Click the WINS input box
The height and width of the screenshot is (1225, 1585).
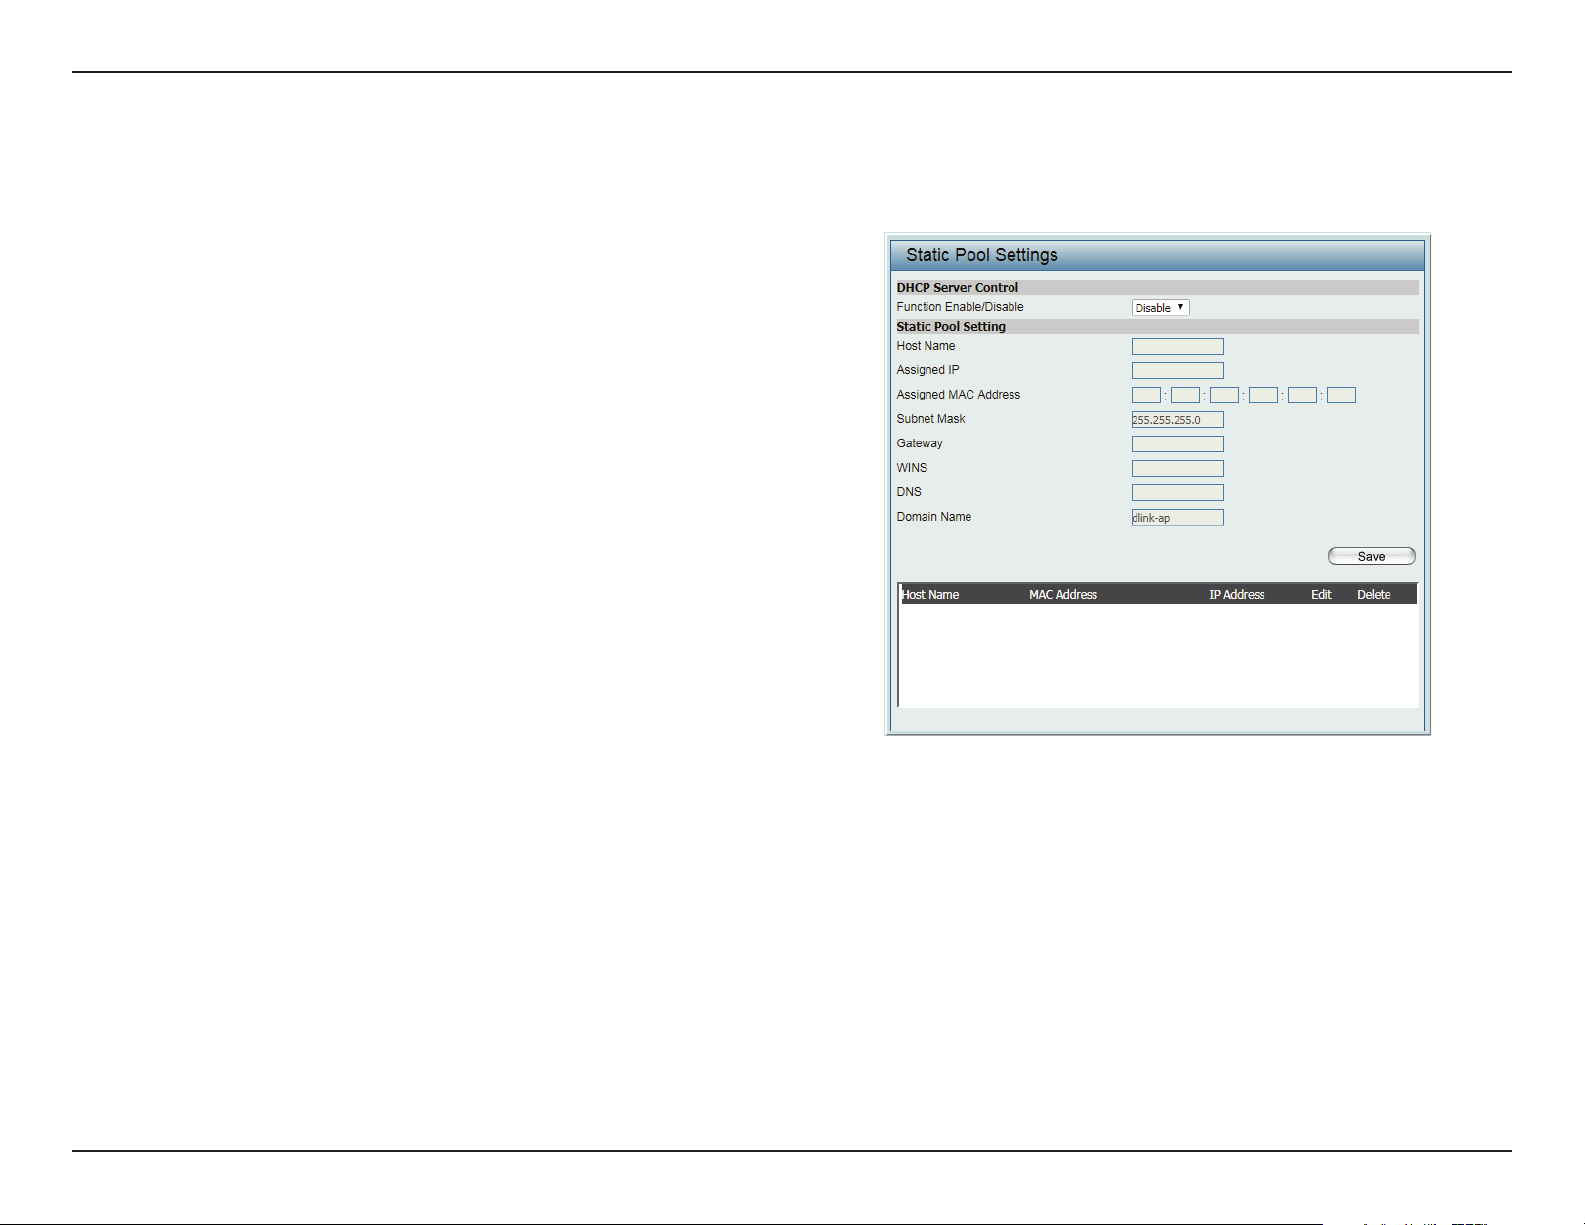tap(1177, 468)
